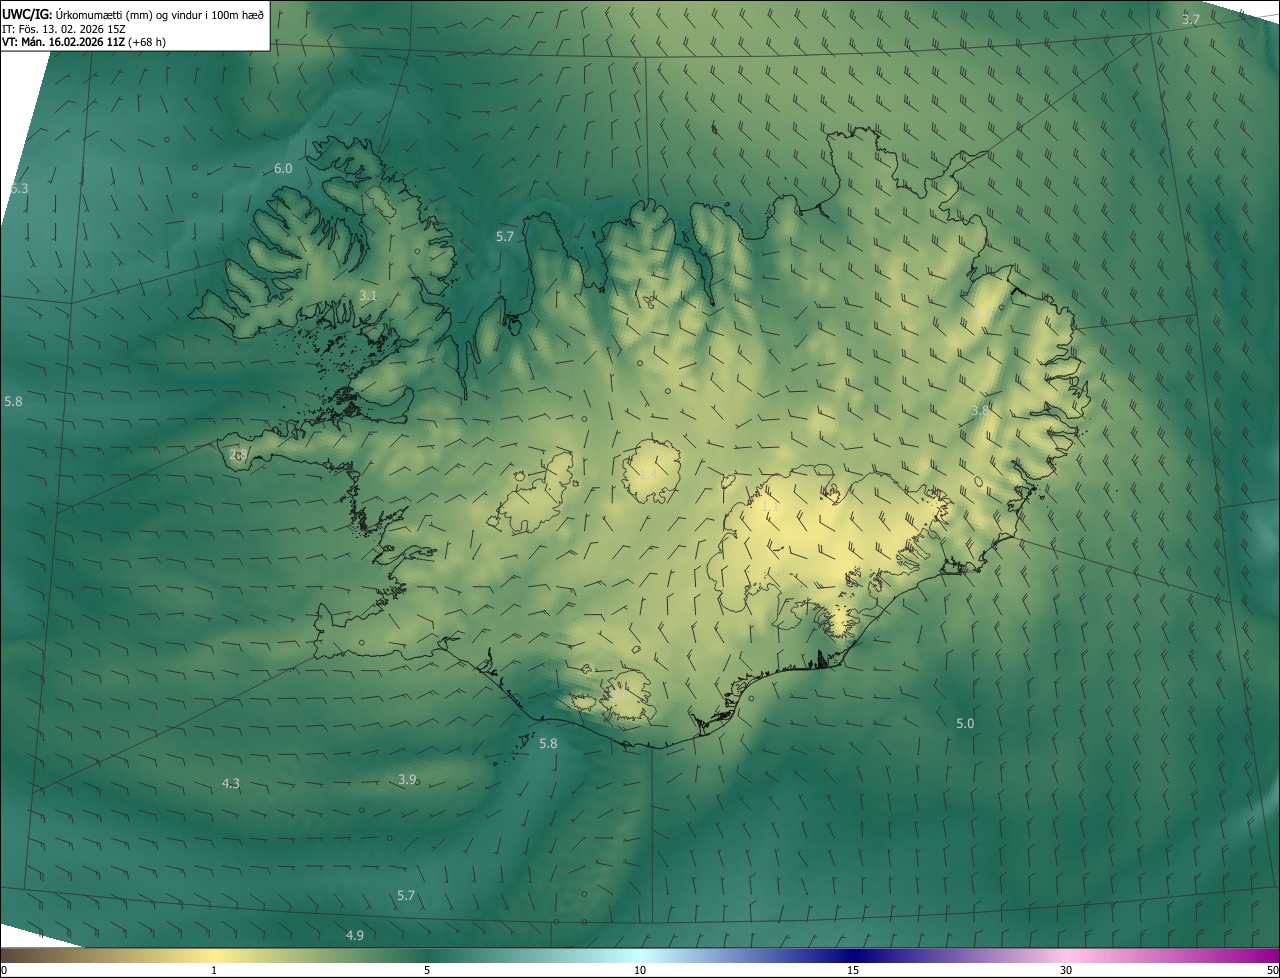Select the 4.3 value label
This screenshot has height=978, width=1280.
[231, 784]
